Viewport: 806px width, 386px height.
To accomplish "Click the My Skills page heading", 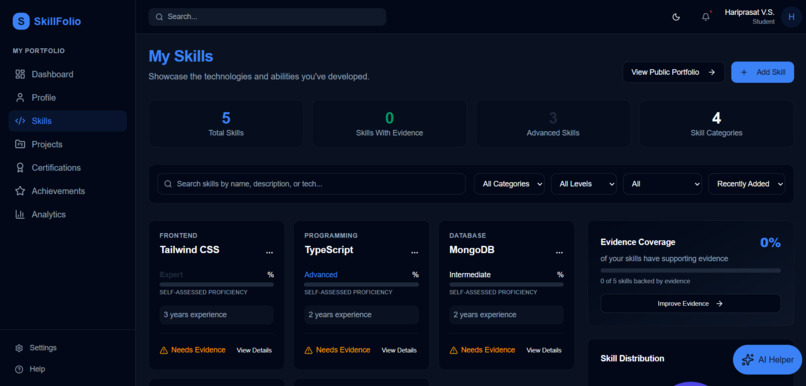I will [181, 56].
